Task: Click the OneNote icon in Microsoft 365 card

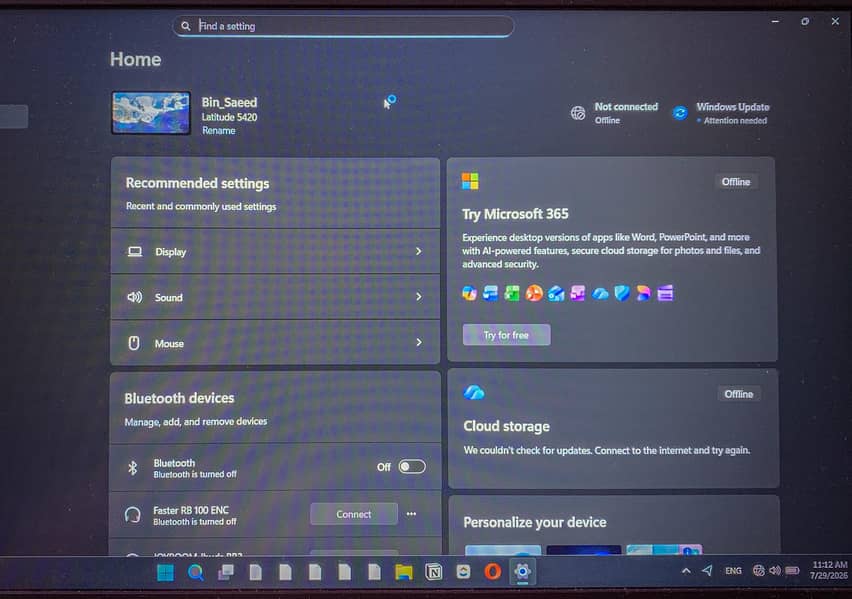Action: (x=578, y=294)
